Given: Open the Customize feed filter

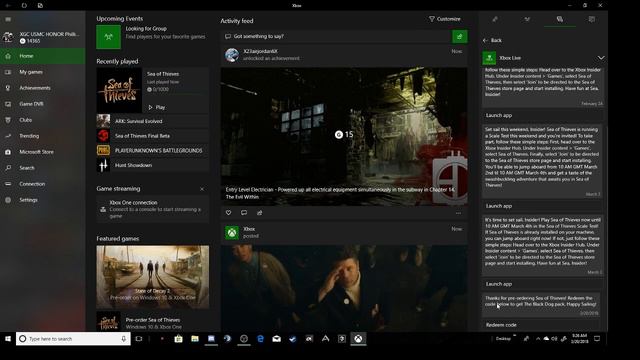Looking at the screenshot, I should 444,19.
